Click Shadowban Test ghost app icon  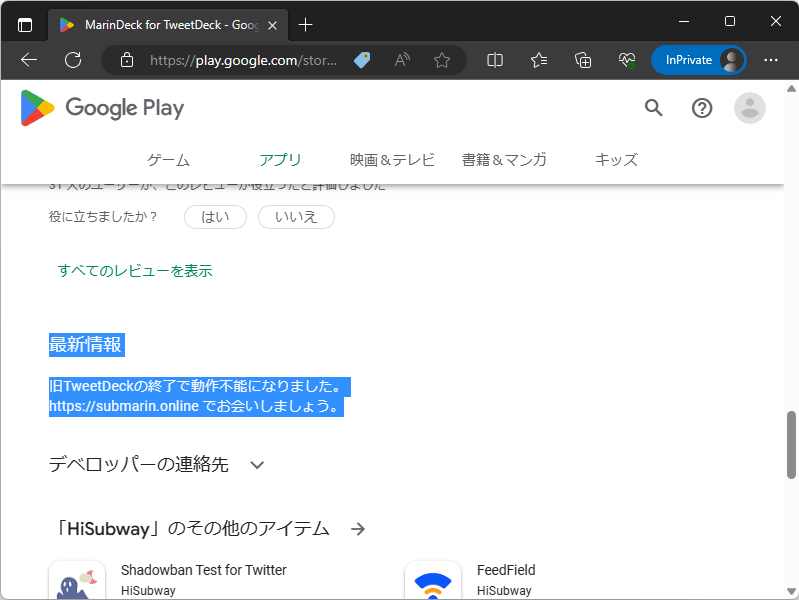coord(77,581)
